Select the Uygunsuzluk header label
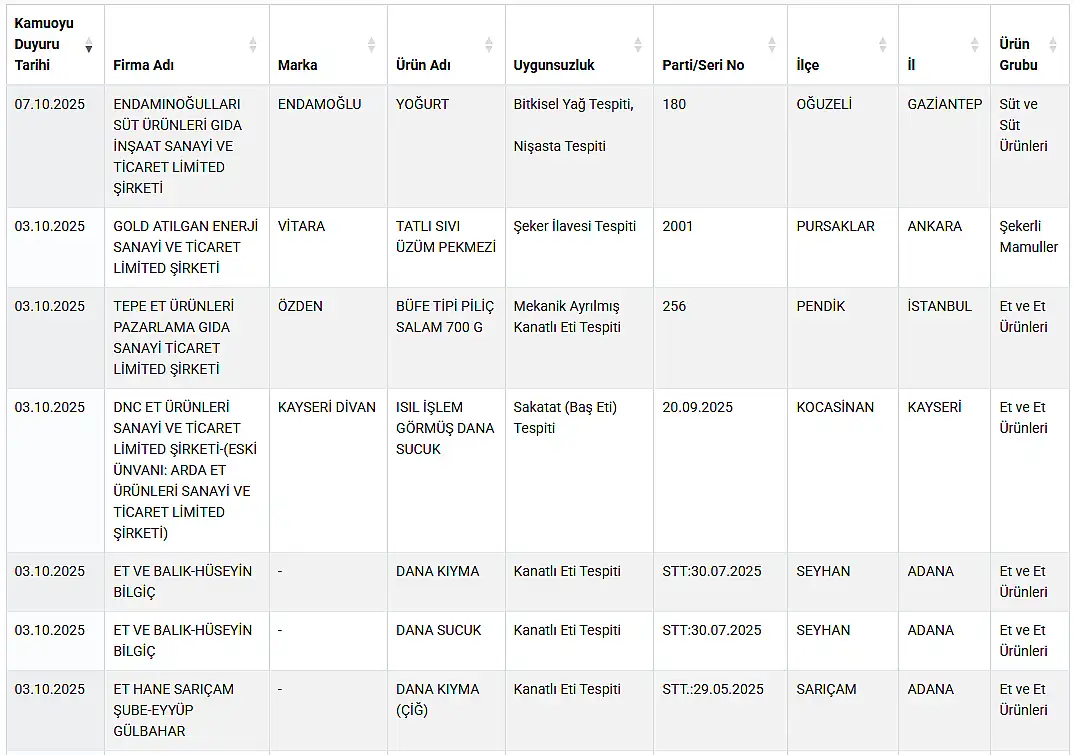The width and height of the screenshot is (1074, 755). pos(553,65)
